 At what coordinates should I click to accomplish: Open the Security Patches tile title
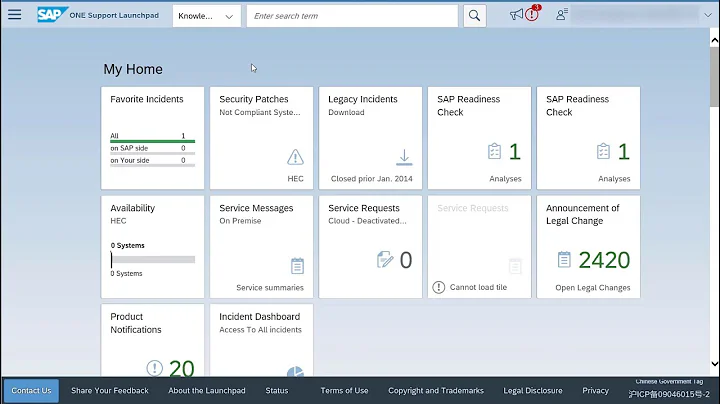point(254,99)
